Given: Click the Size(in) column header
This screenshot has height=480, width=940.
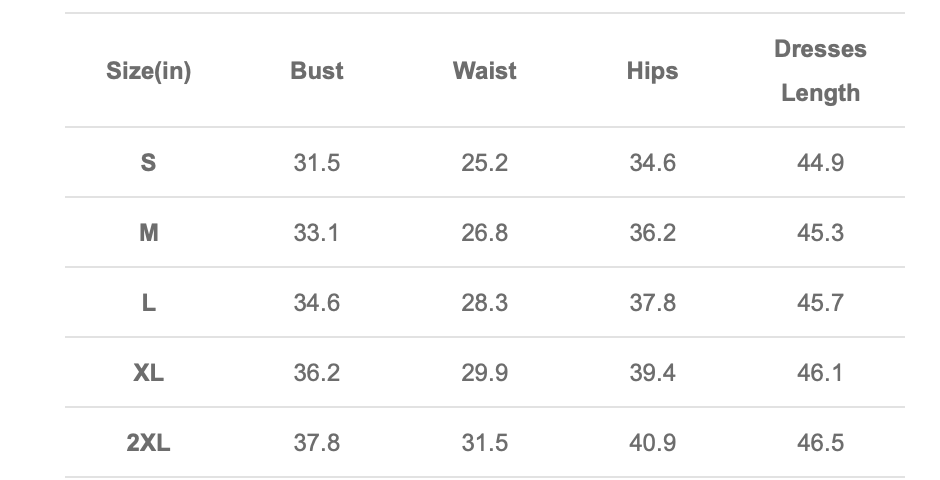Looking at the screenshot, I should pos(148,71).
